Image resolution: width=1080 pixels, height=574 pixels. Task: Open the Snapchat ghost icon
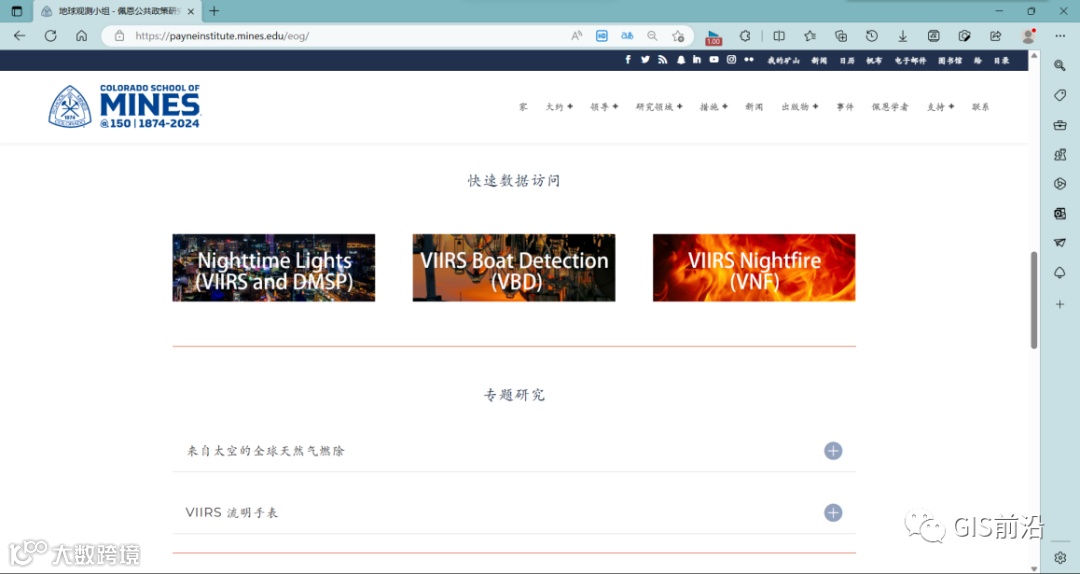[681, 60]
